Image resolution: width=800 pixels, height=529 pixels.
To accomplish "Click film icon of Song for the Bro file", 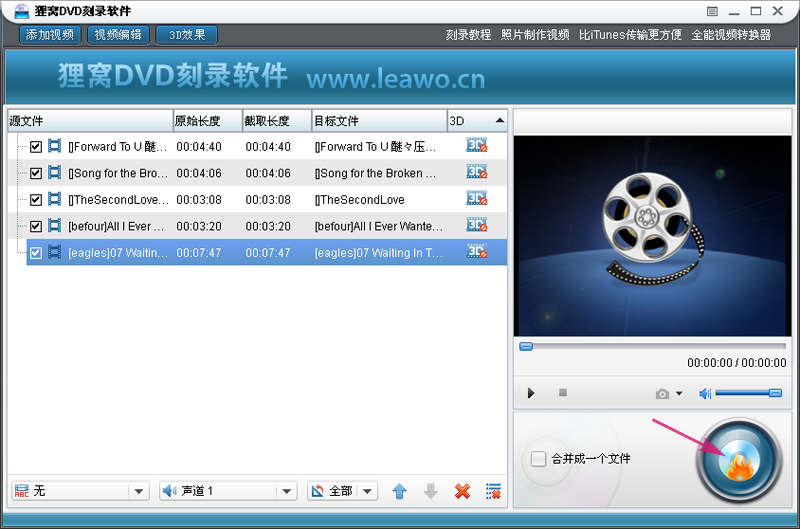I will pos(55,173).
